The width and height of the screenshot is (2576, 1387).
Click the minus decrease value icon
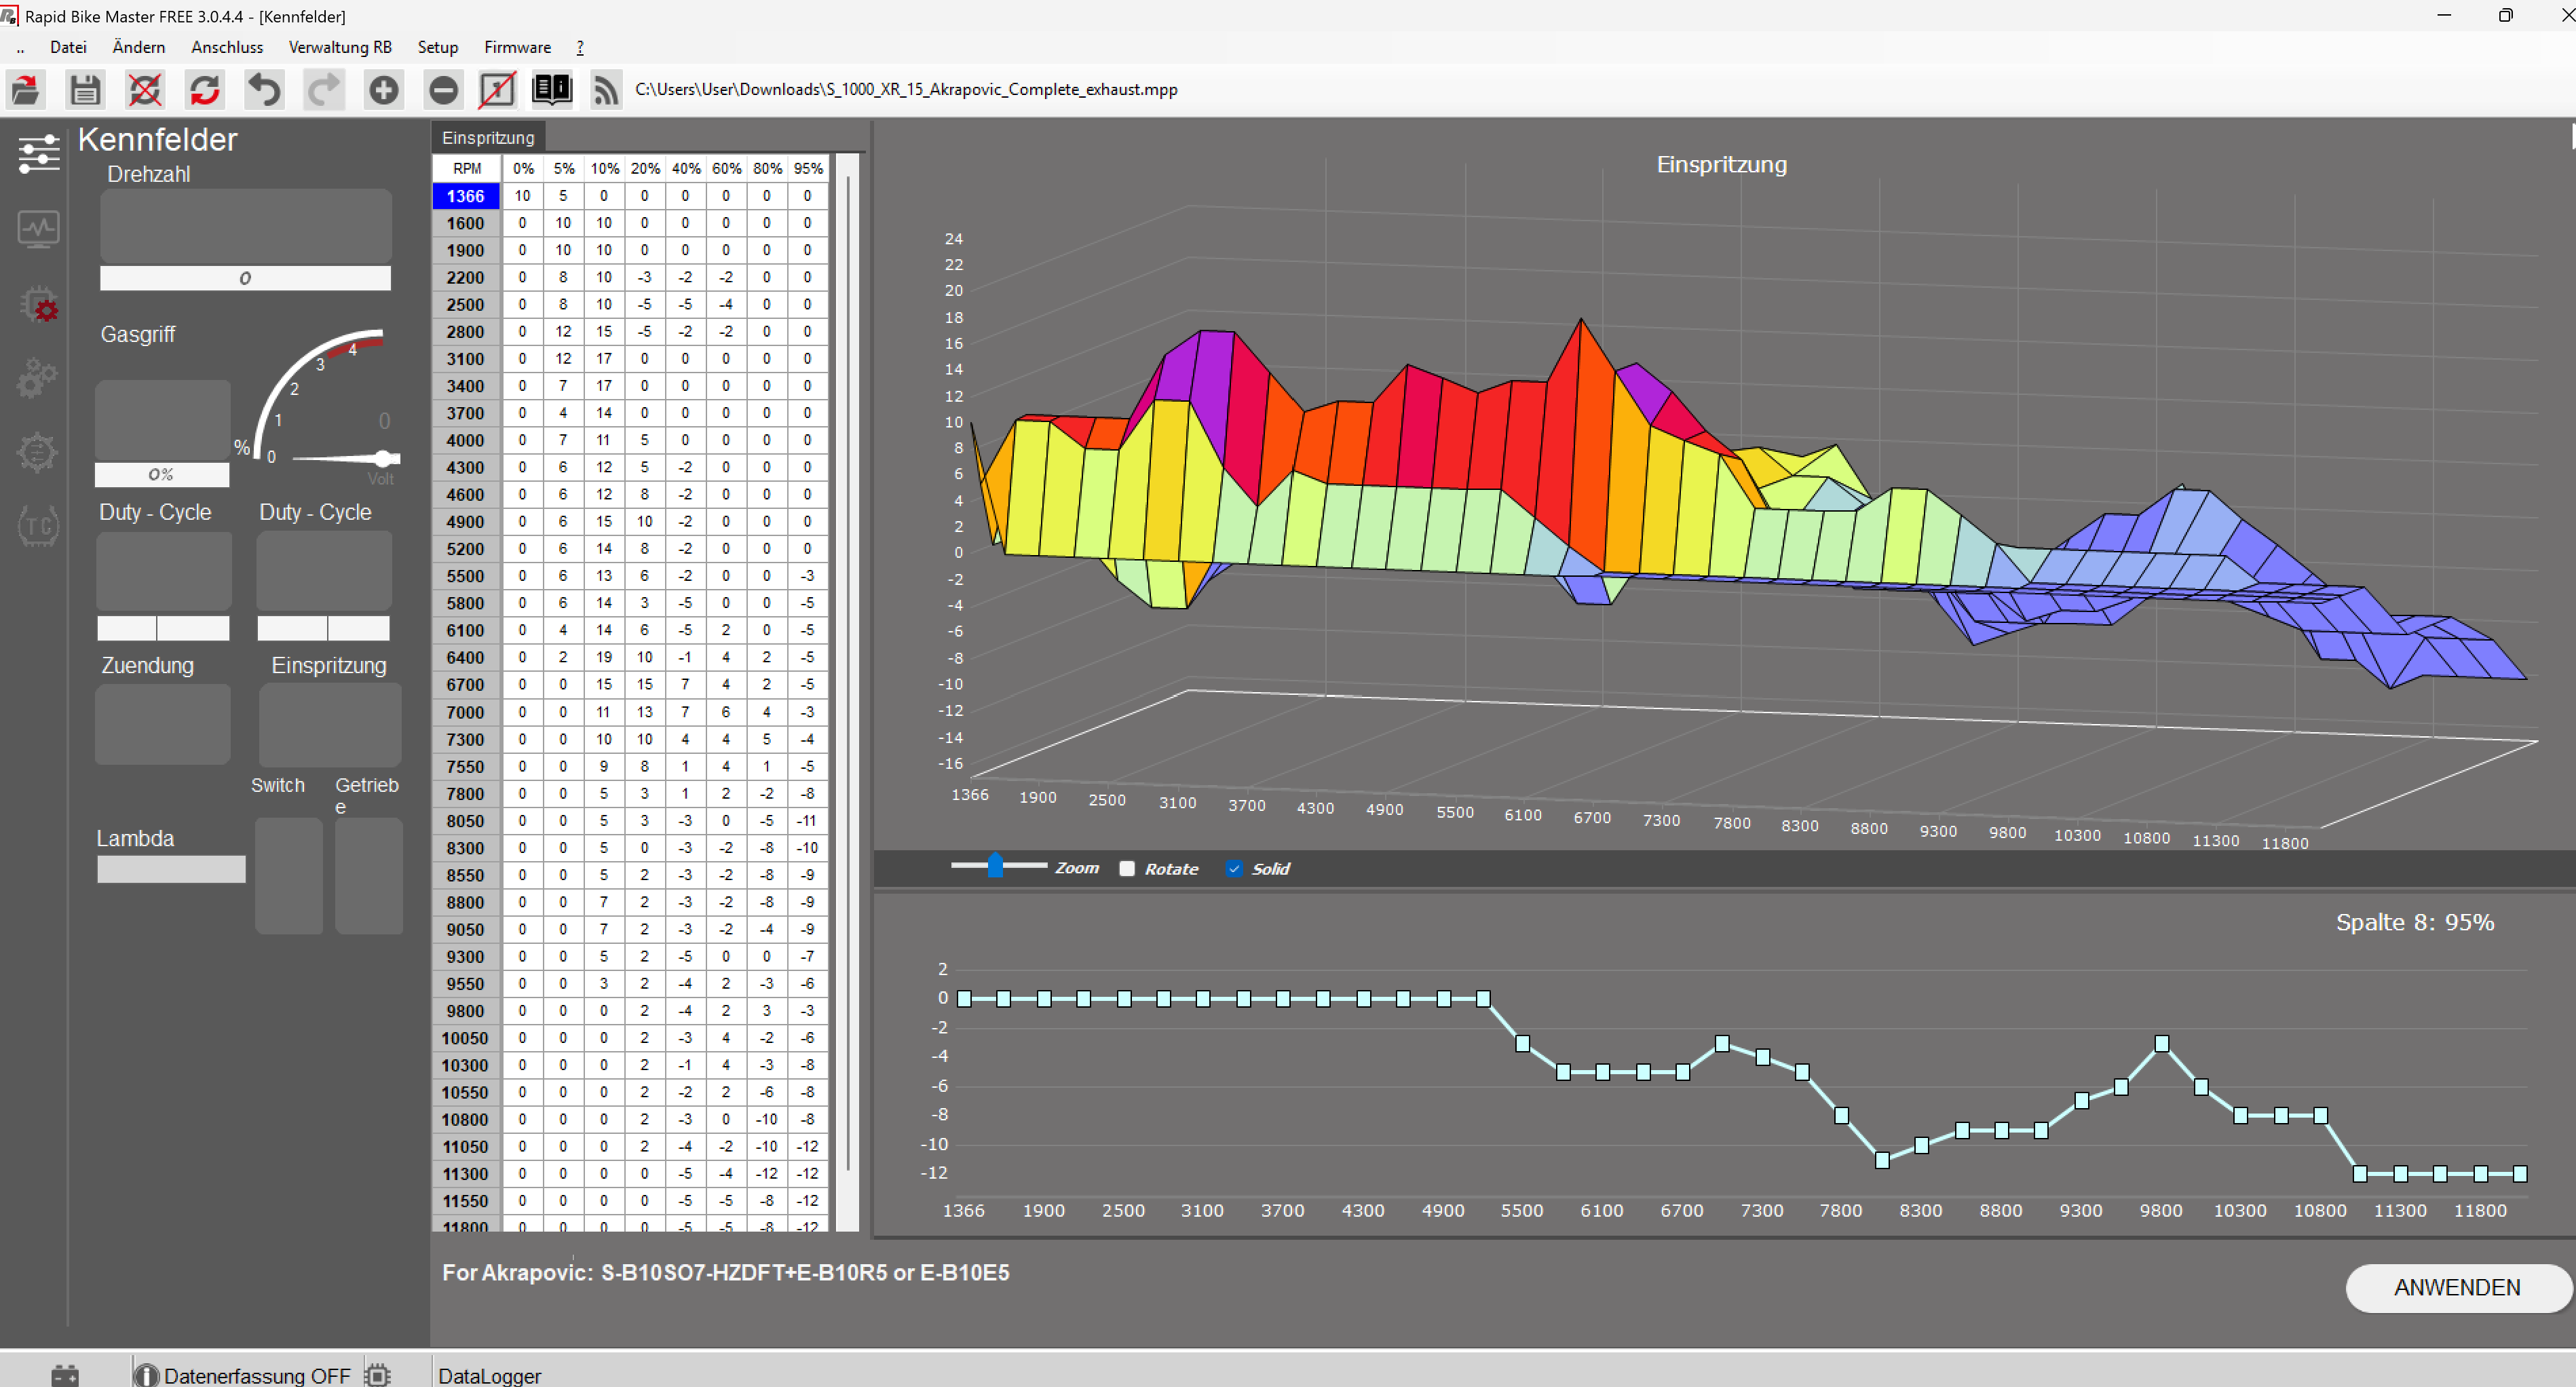[443, 90]
